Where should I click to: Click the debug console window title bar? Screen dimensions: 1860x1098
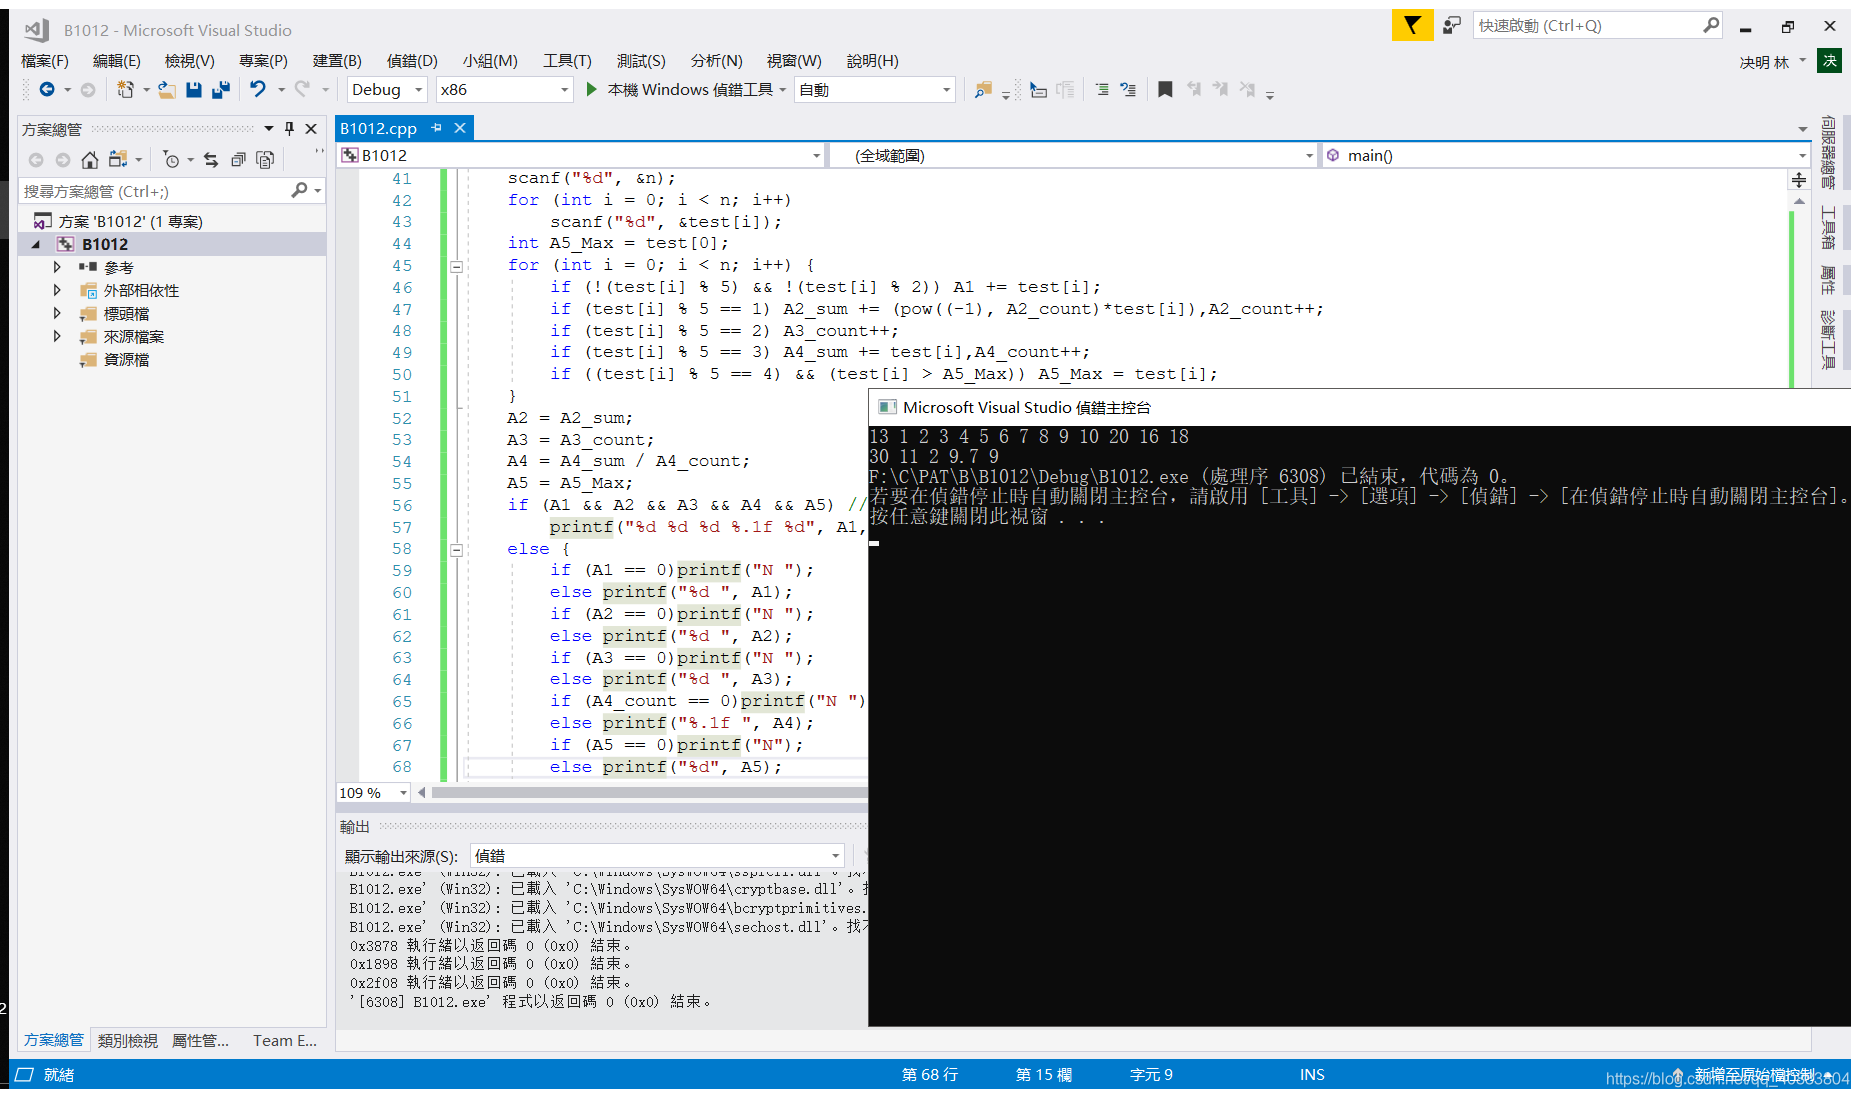click(1359, 408)
